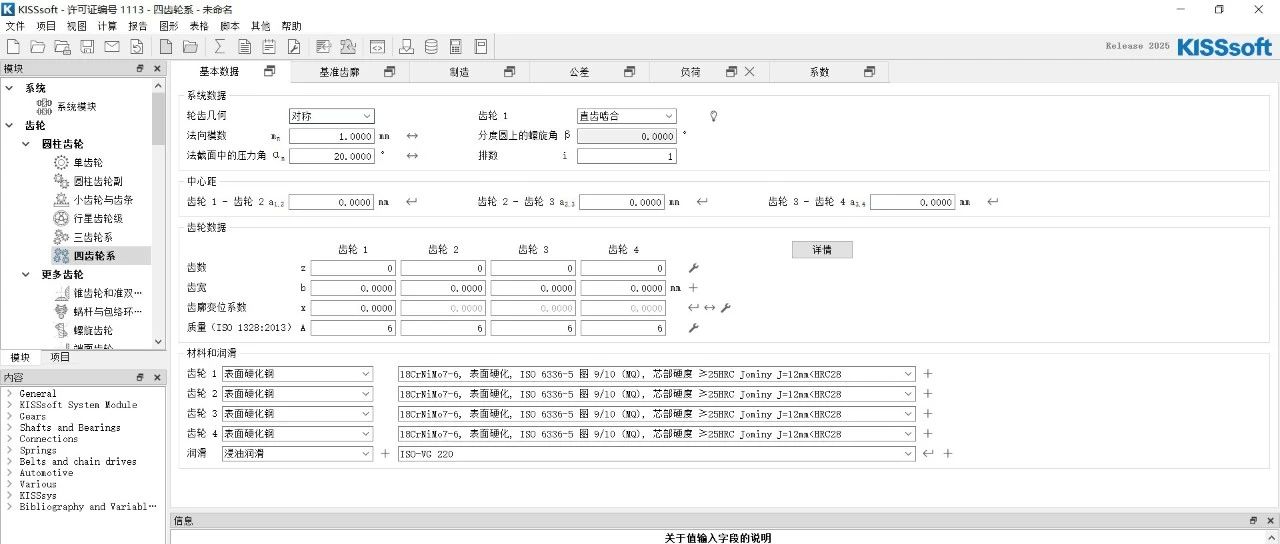Switch to the 项目 panel tab

click(60, 357)
